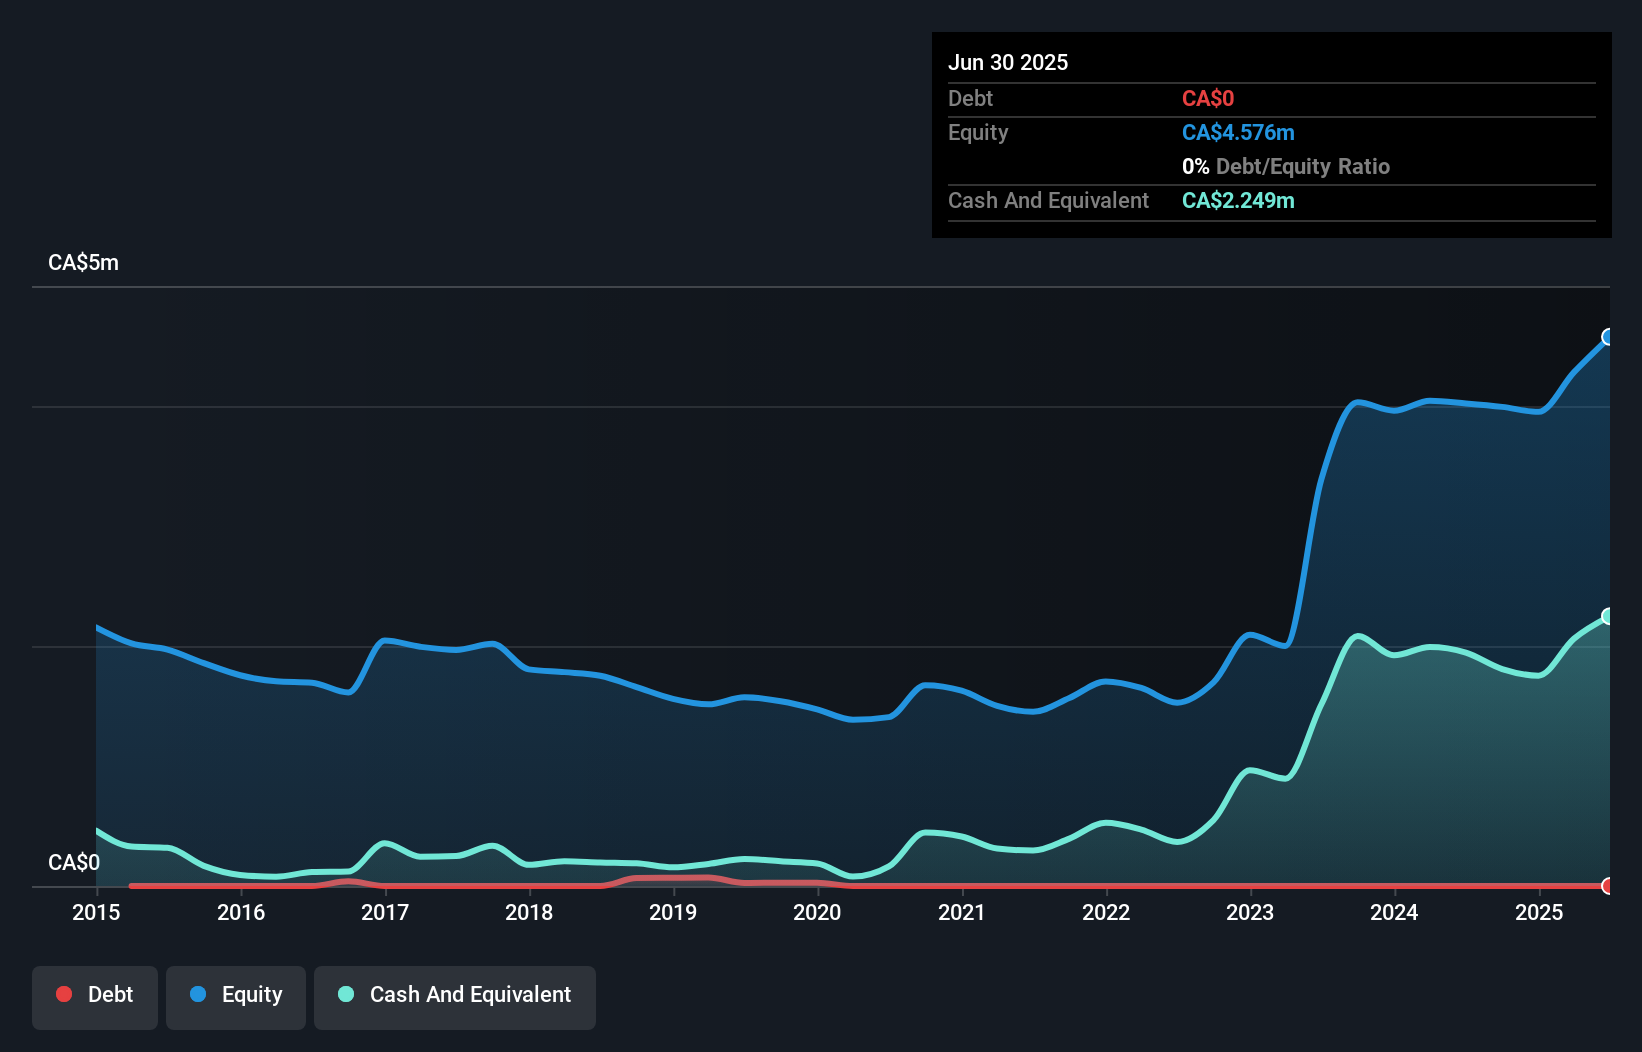Click the CA$0 y-axis label

(74, 862)
